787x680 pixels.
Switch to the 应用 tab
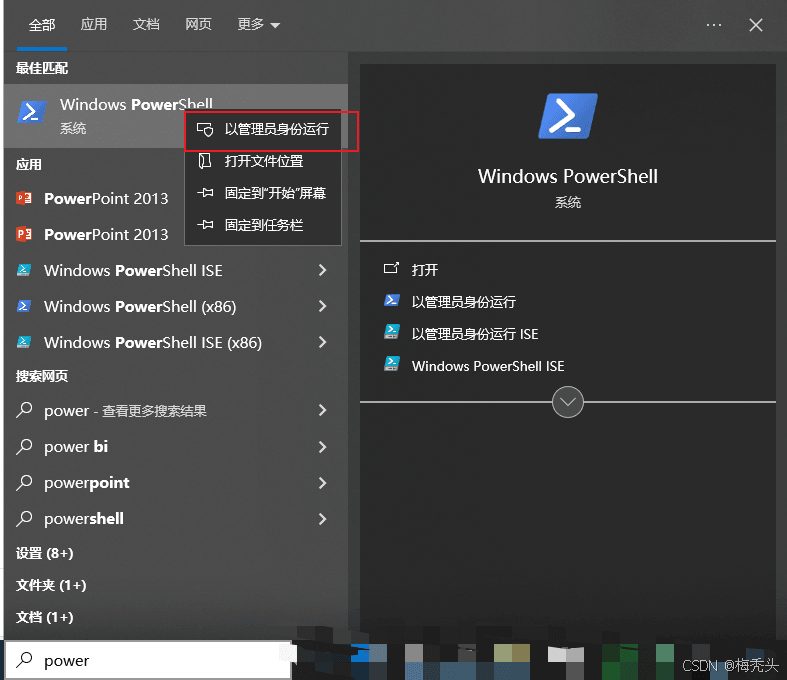pos(94,24)
